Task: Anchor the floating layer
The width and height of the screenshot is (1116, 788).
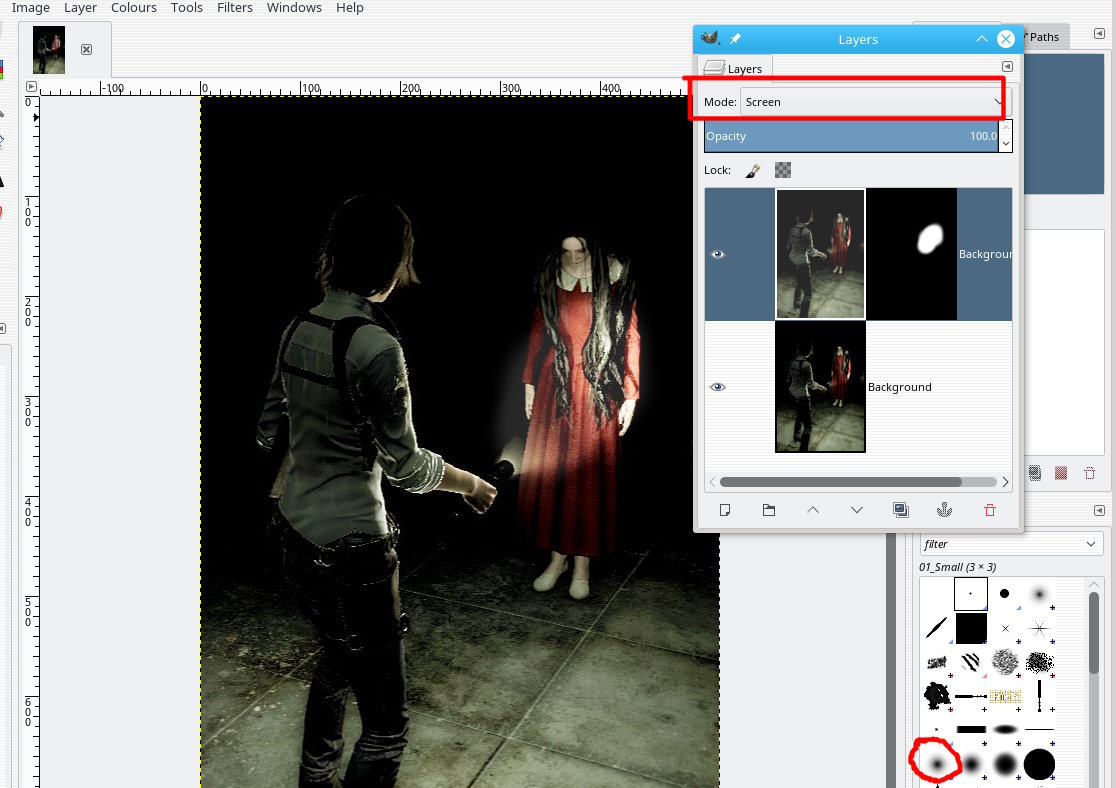Action: [944, 510]
